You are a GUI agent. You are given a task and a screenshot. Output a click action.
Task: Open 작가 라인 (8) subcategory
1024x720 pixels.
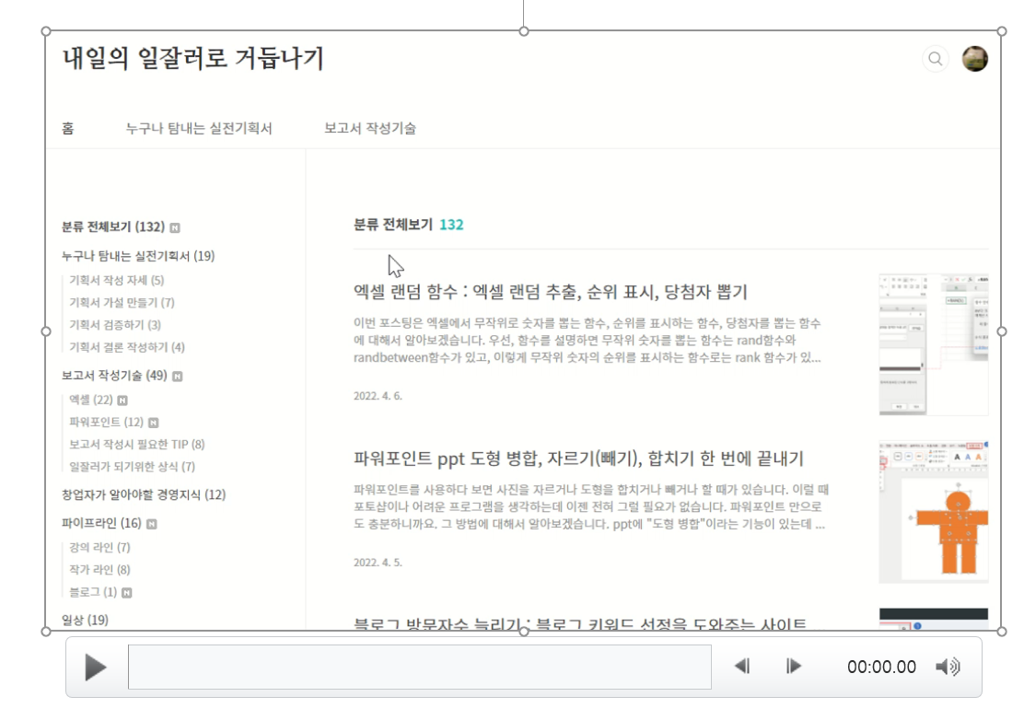[100, 569]
